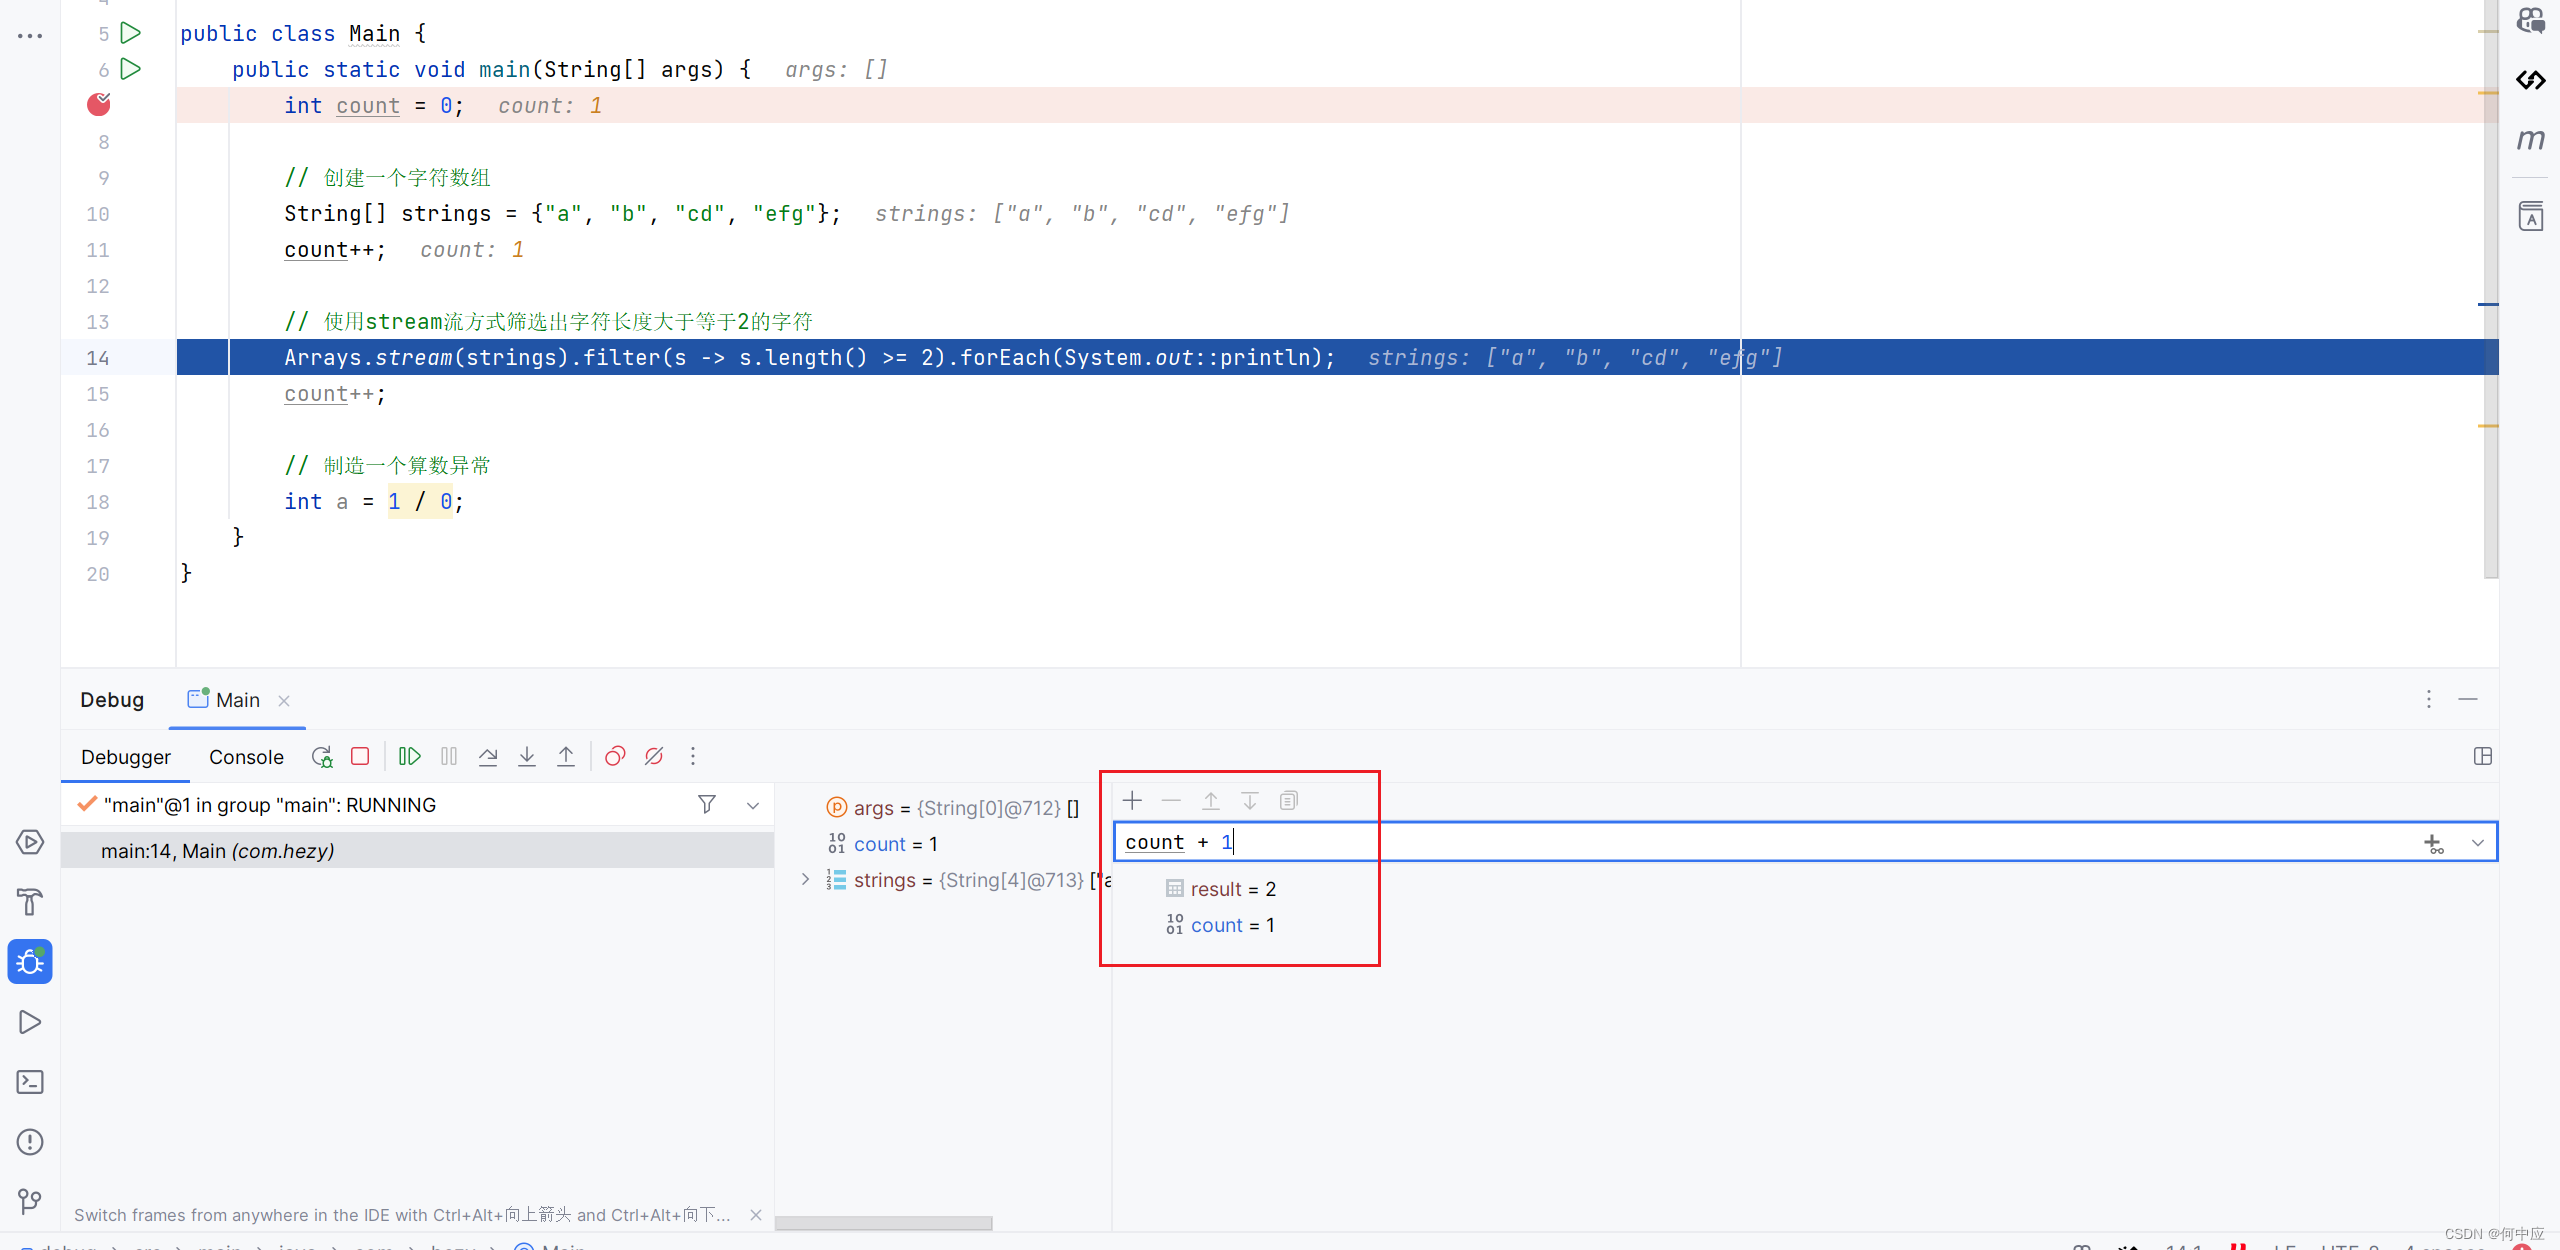Click the Step Over icon in debugger toolbar
The height and width of the screenshot is (1250, 2560).
click(x=490, y=754)
